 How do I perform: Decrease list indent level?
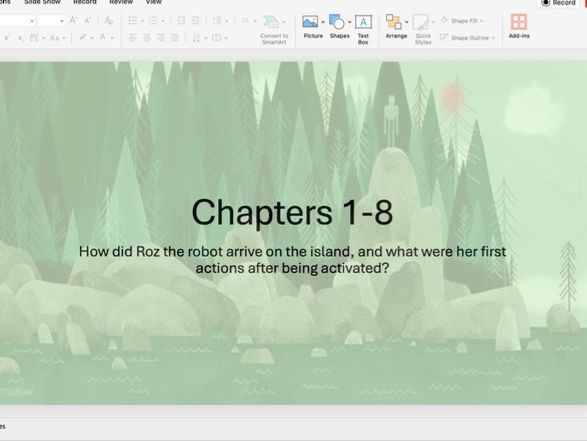click(181, 21)
